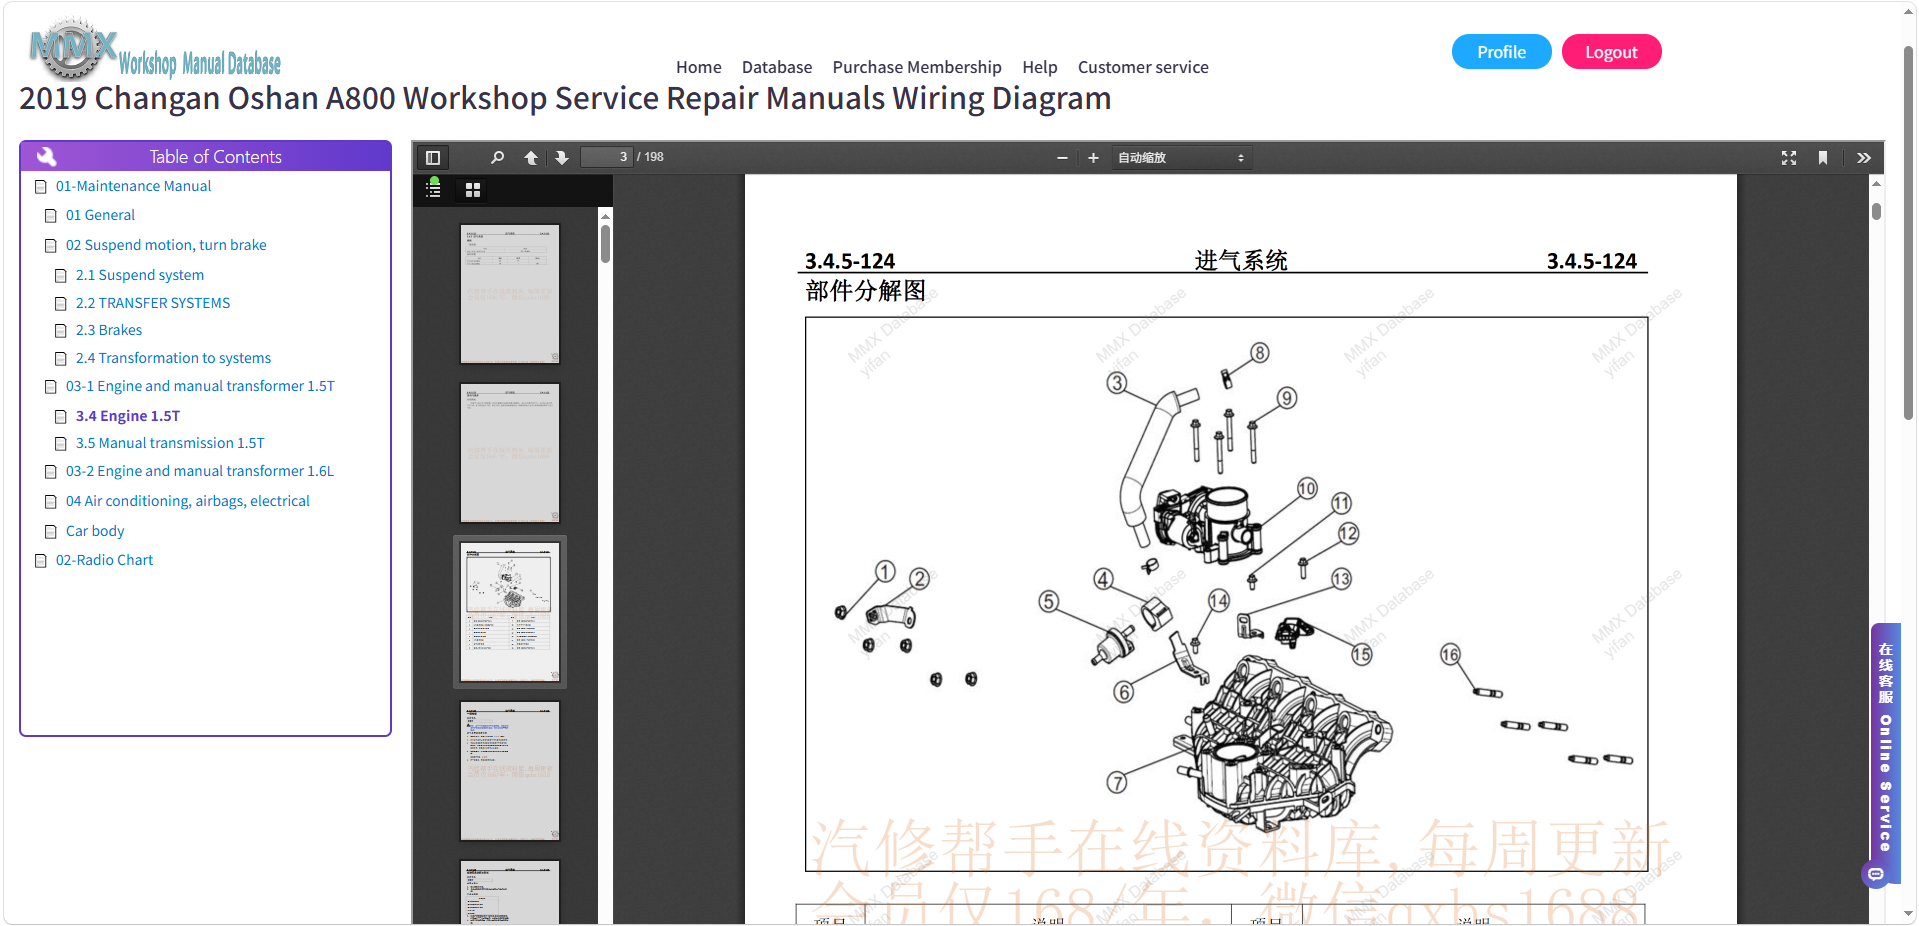The height and width of the screenshot is (926, 1919).
Task: Go to the next PDF page
Action: [x=562, y=157]
